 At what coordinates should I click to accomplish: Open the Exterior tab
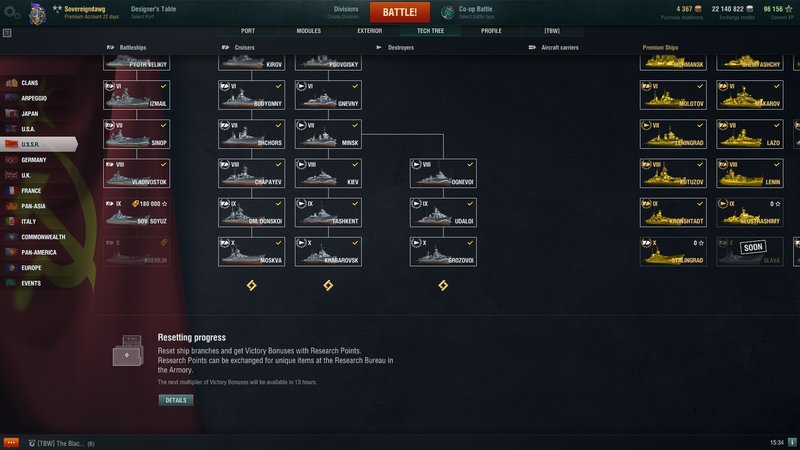click(x=369, y=31)
